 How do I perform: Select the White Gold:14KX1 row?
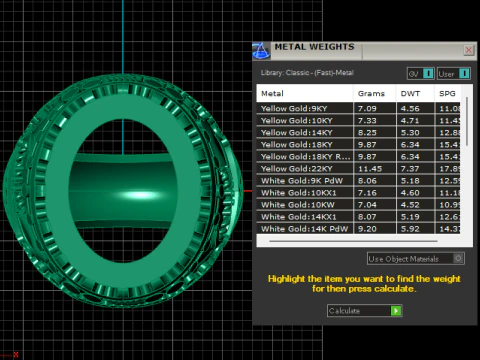pyautogui.click(x=358, y=216)
